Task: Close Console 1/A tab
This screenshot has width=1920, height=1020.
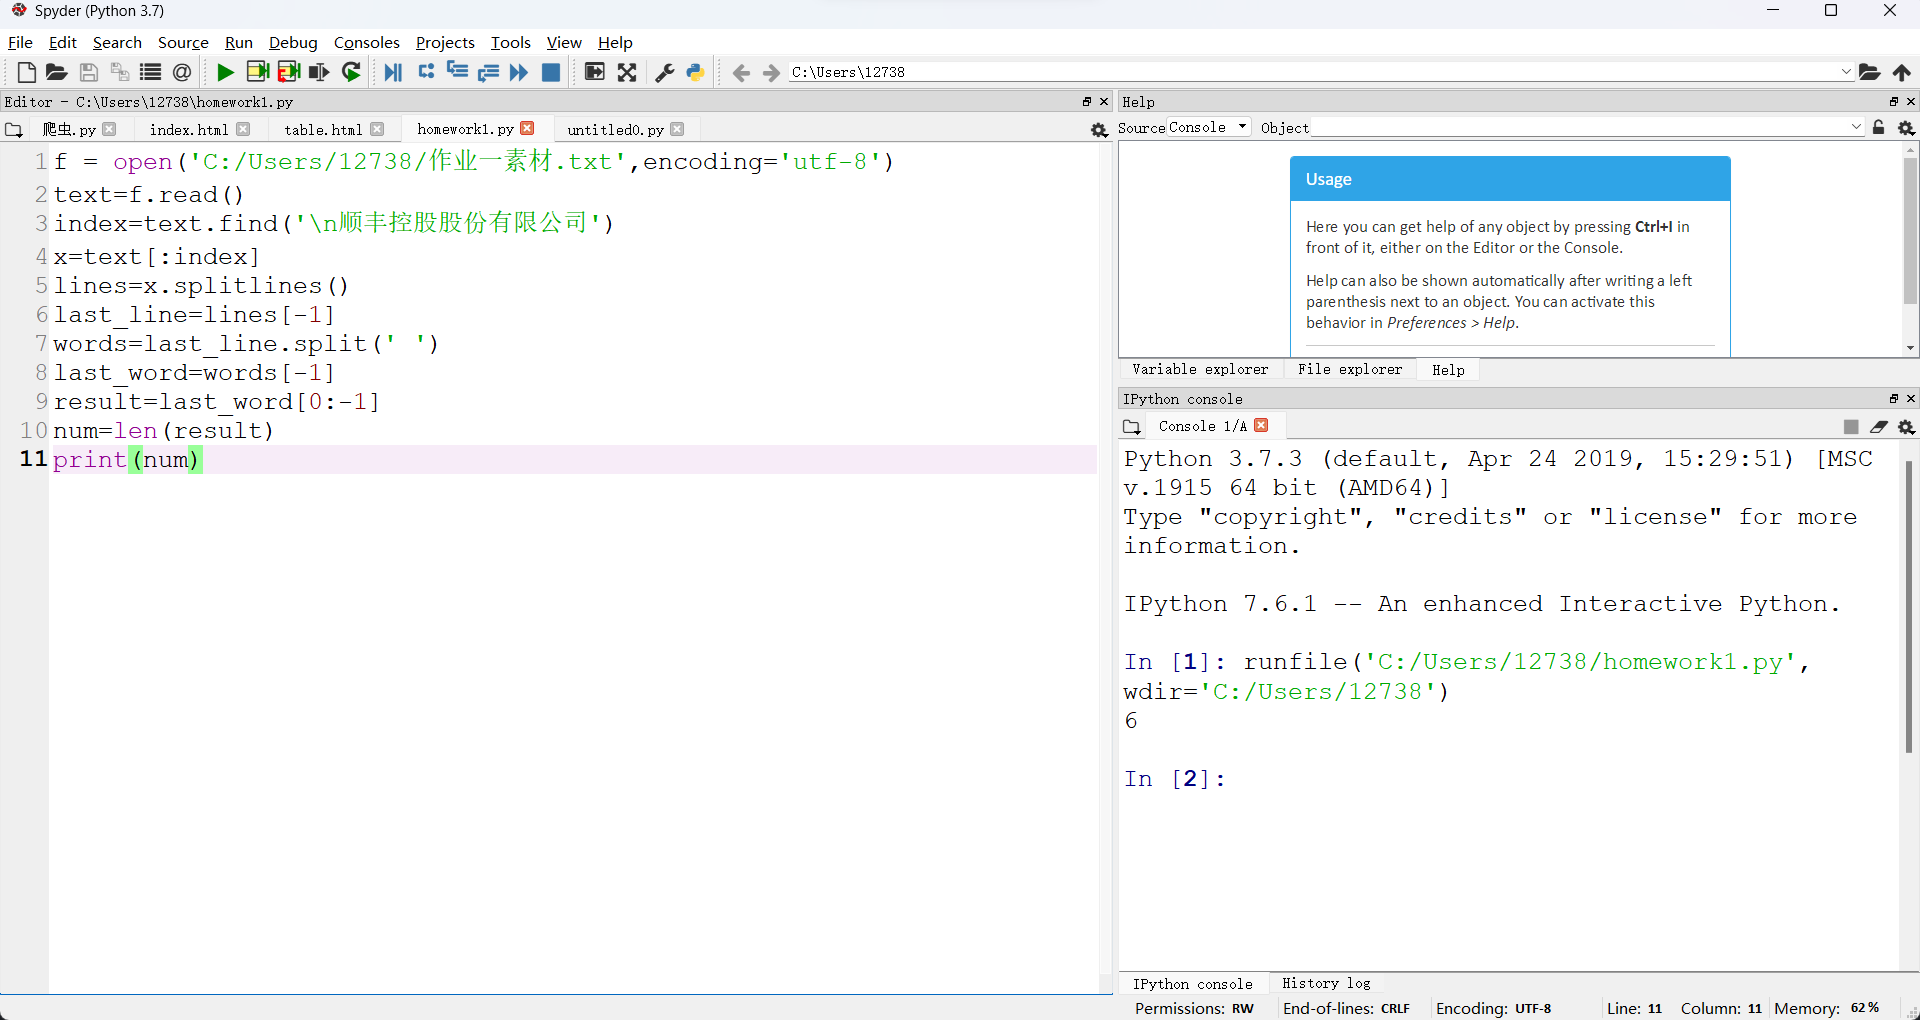Action: (x=1261, y=425)
